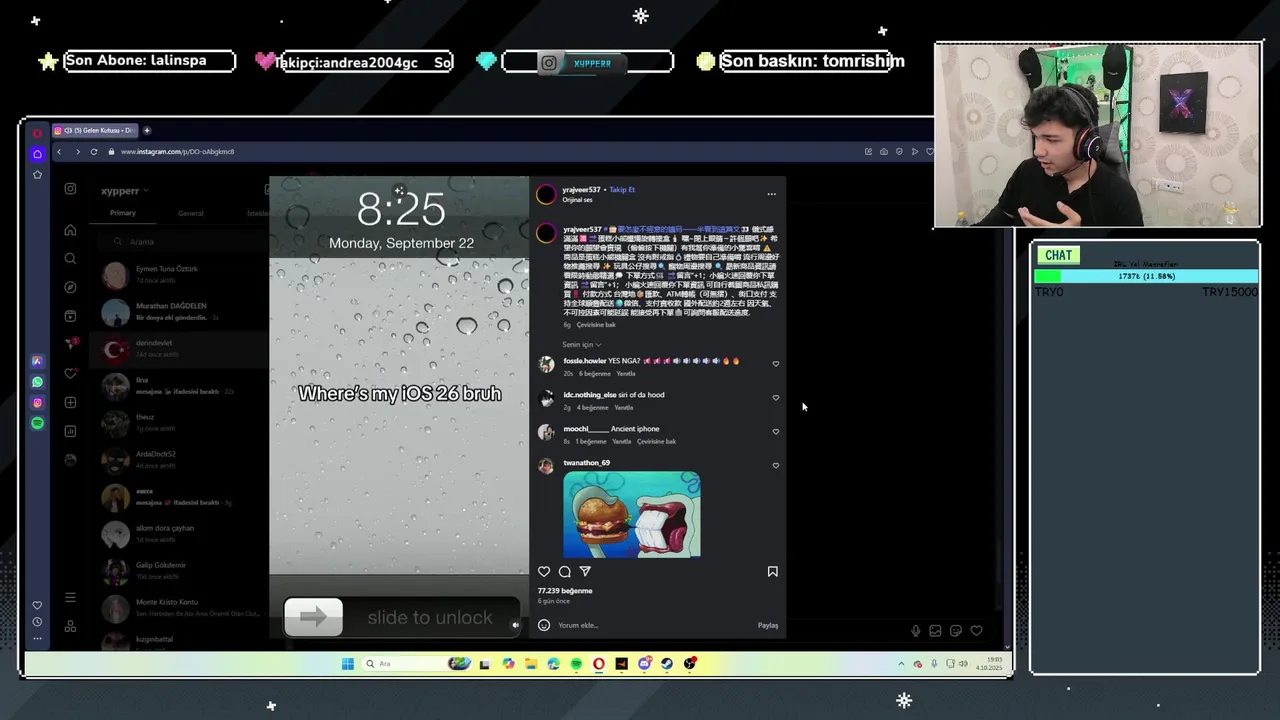Open Opera home speed dial button

37,154
